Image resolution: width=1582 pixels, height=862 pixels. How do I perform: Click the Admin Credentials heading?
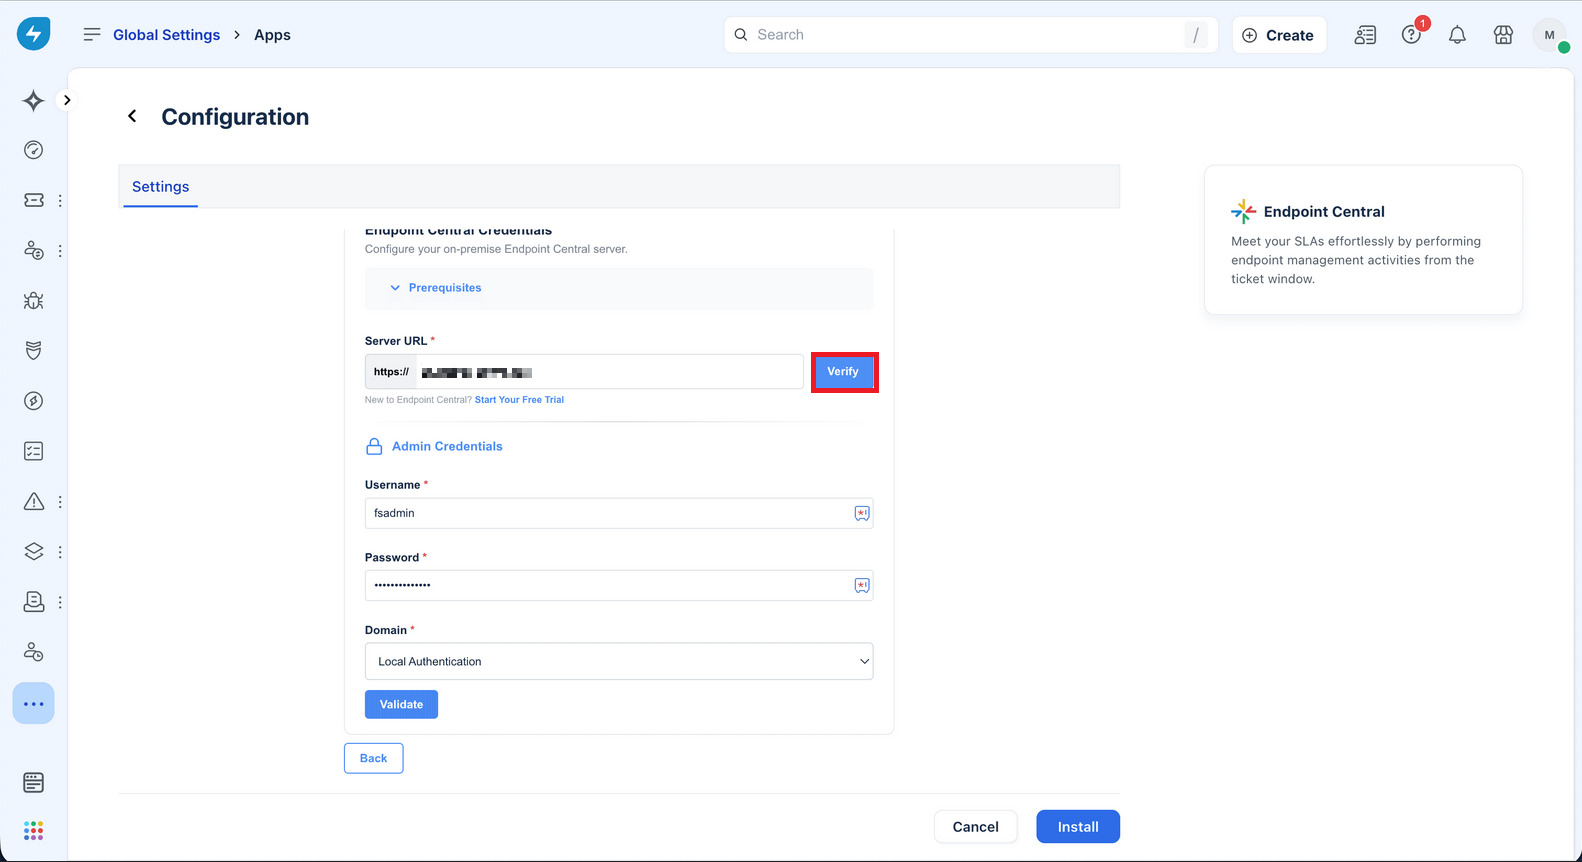447,446
